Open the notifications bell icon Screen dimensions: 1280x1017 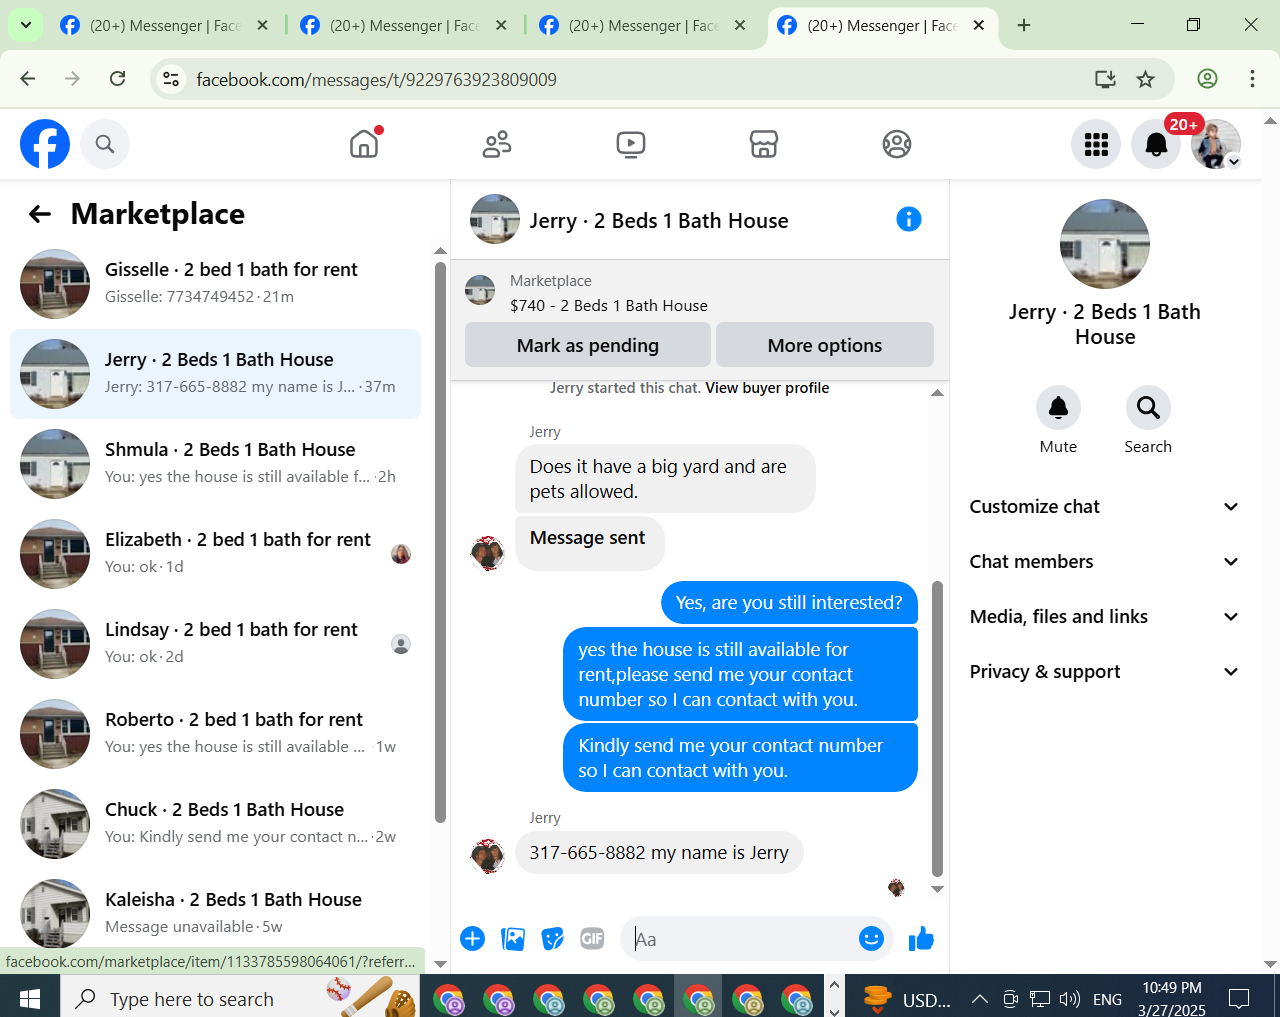pos(1156,144)
